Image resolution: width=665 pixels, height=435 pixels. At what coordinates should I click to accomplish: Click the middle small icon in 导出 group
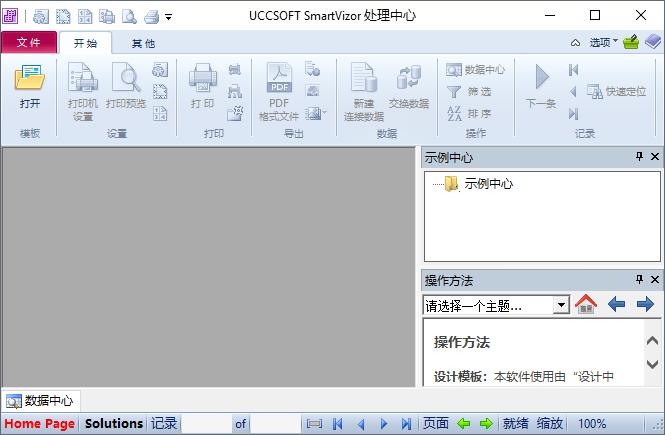[313, 91]
